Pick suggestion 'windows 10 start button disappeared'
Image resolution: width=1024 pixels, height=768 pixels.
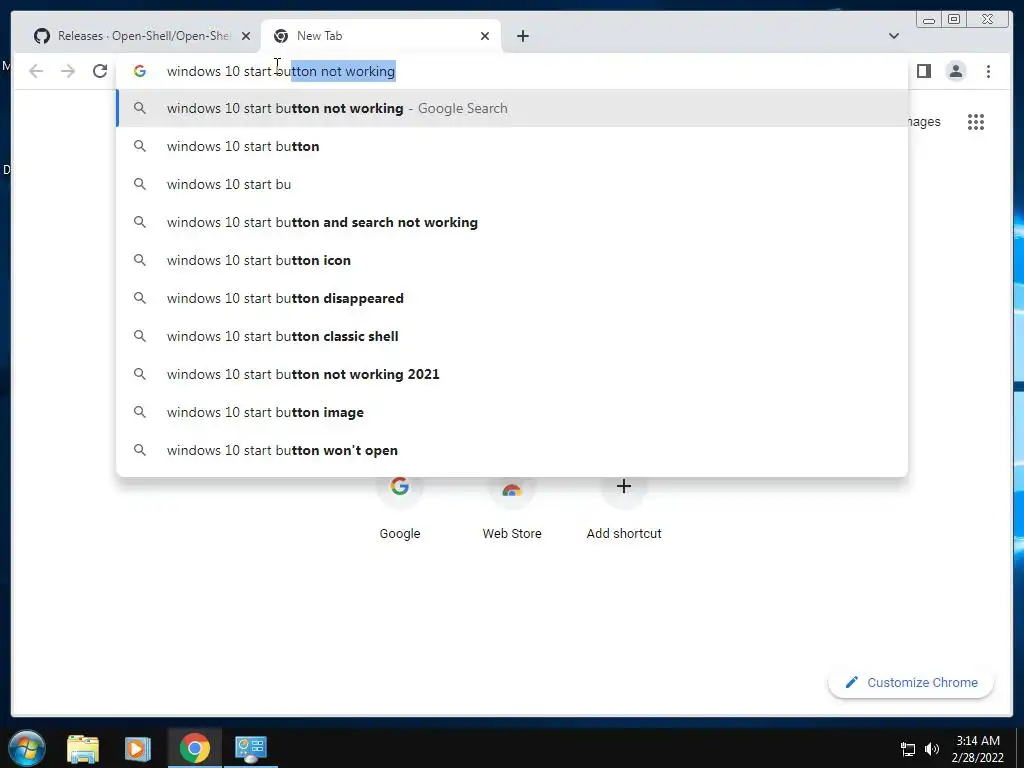pos(512,298)
